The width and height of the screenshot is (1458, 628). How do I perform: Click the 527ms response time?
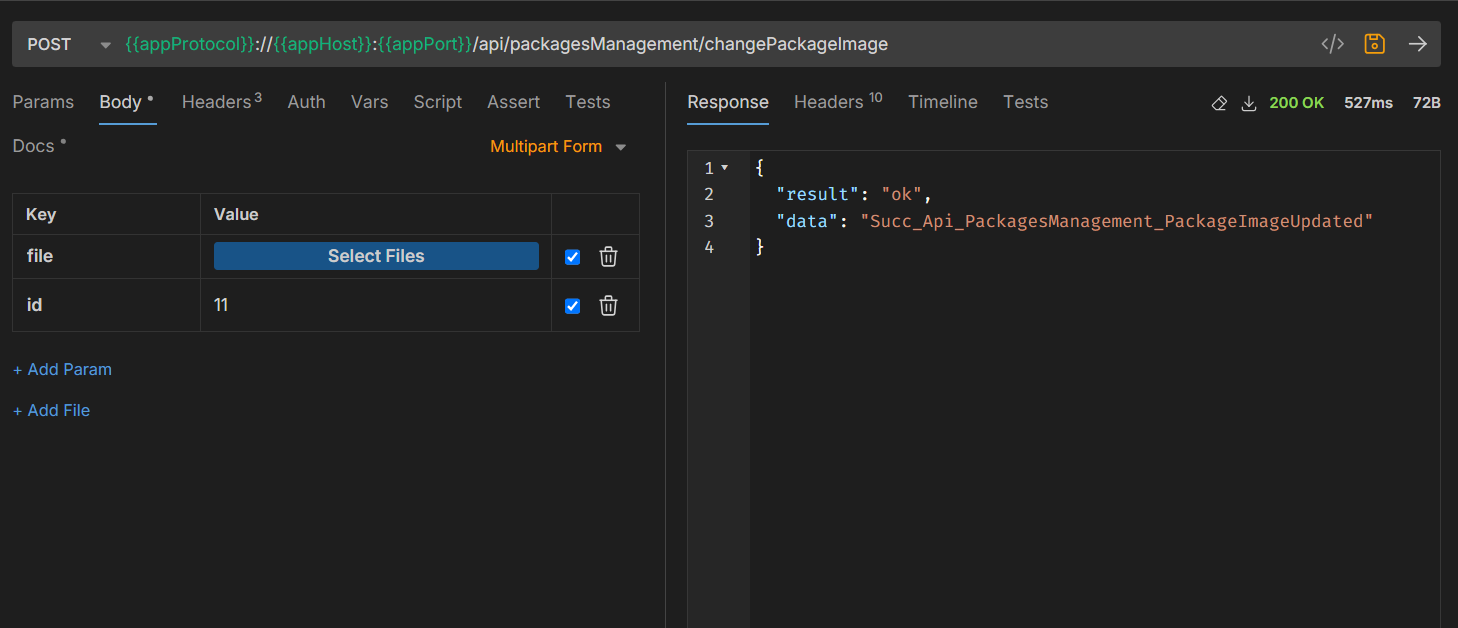coord(1368,103)
